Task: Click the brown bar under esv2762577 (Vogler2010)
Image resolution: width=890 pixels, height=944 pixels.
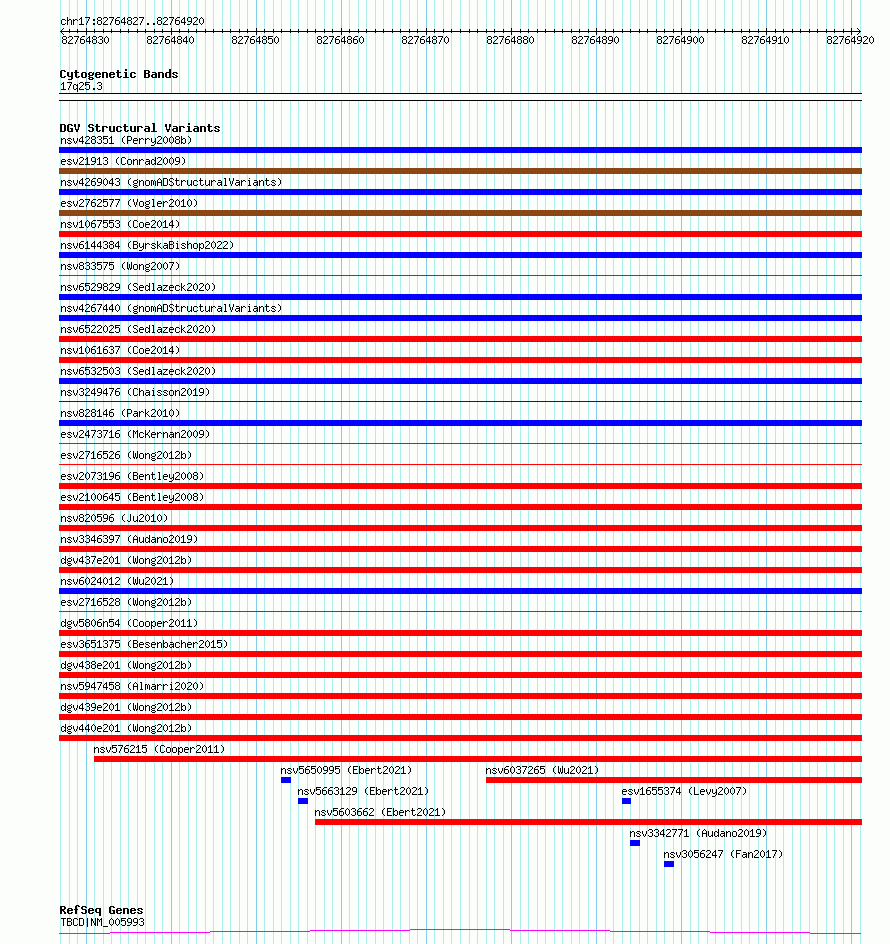Action: point(461,213)
